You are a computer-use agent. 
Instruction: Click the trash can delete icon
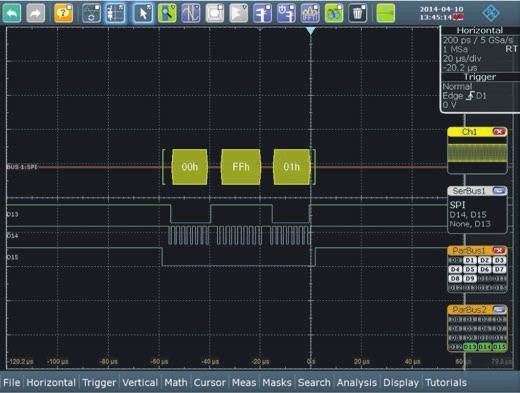point(358,13)
